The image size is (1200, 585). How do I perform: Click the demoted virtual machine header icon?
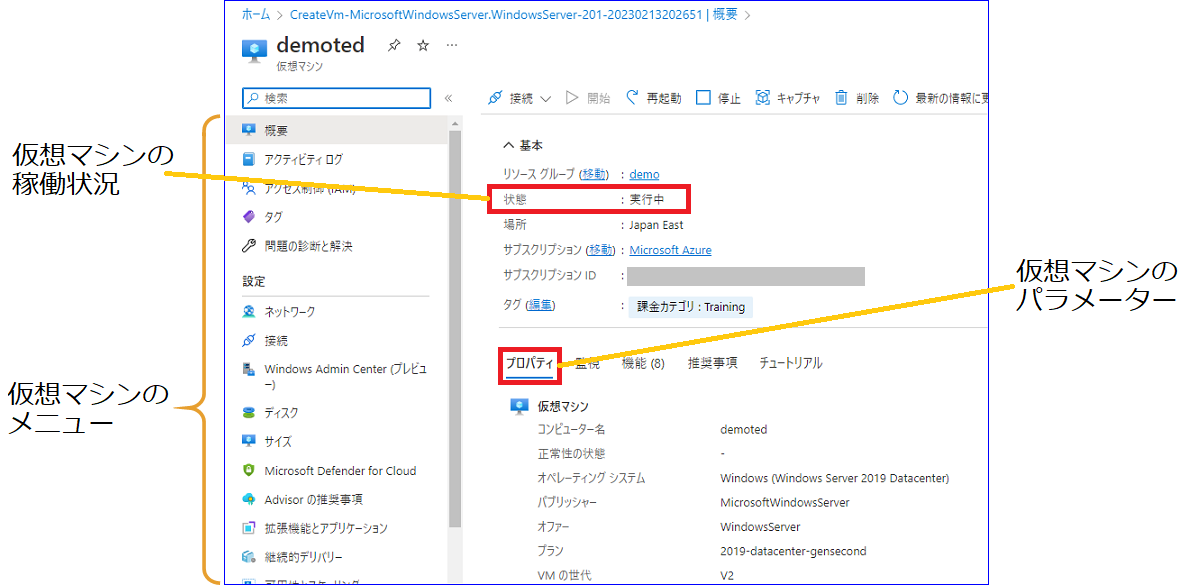(254, 50)
